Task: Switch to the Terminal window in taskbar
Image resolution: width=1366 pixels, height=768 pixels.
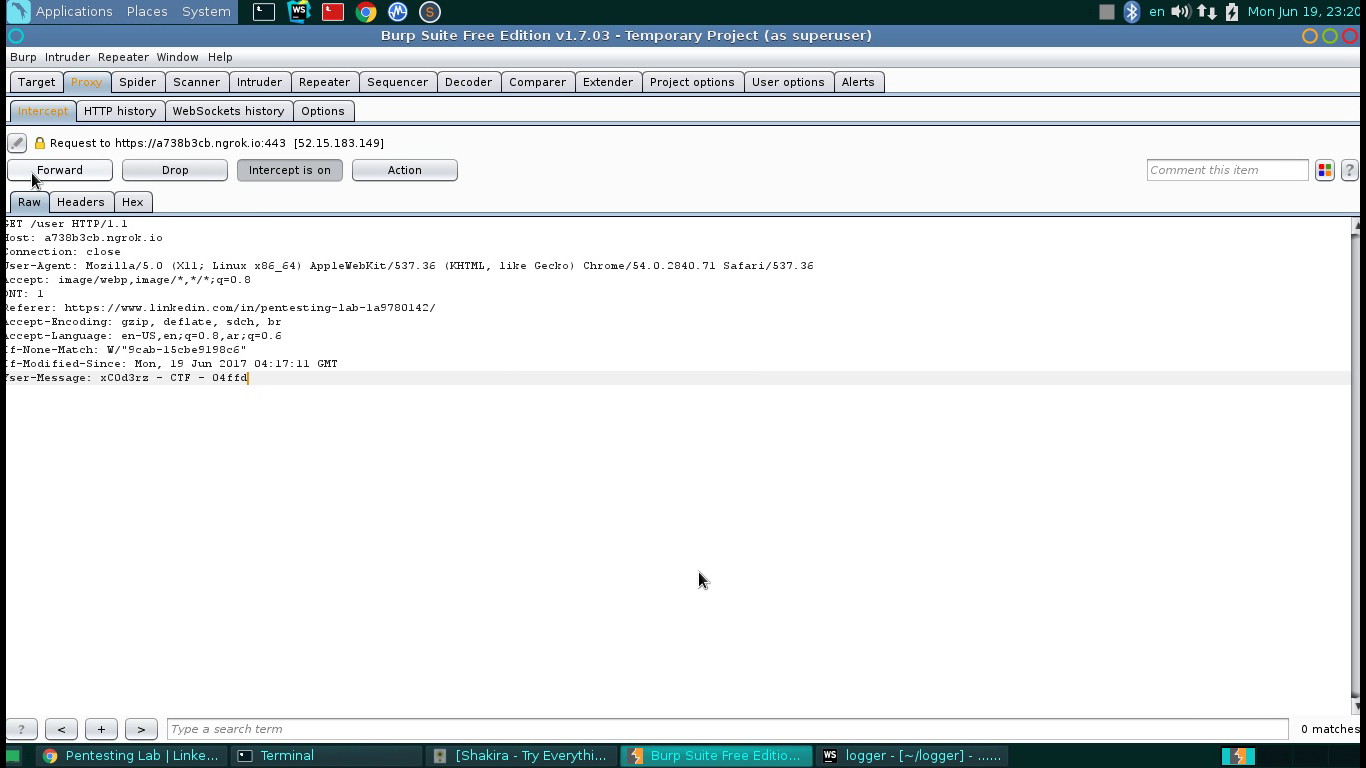Action: pyautogui.click(x=326, y=756)
